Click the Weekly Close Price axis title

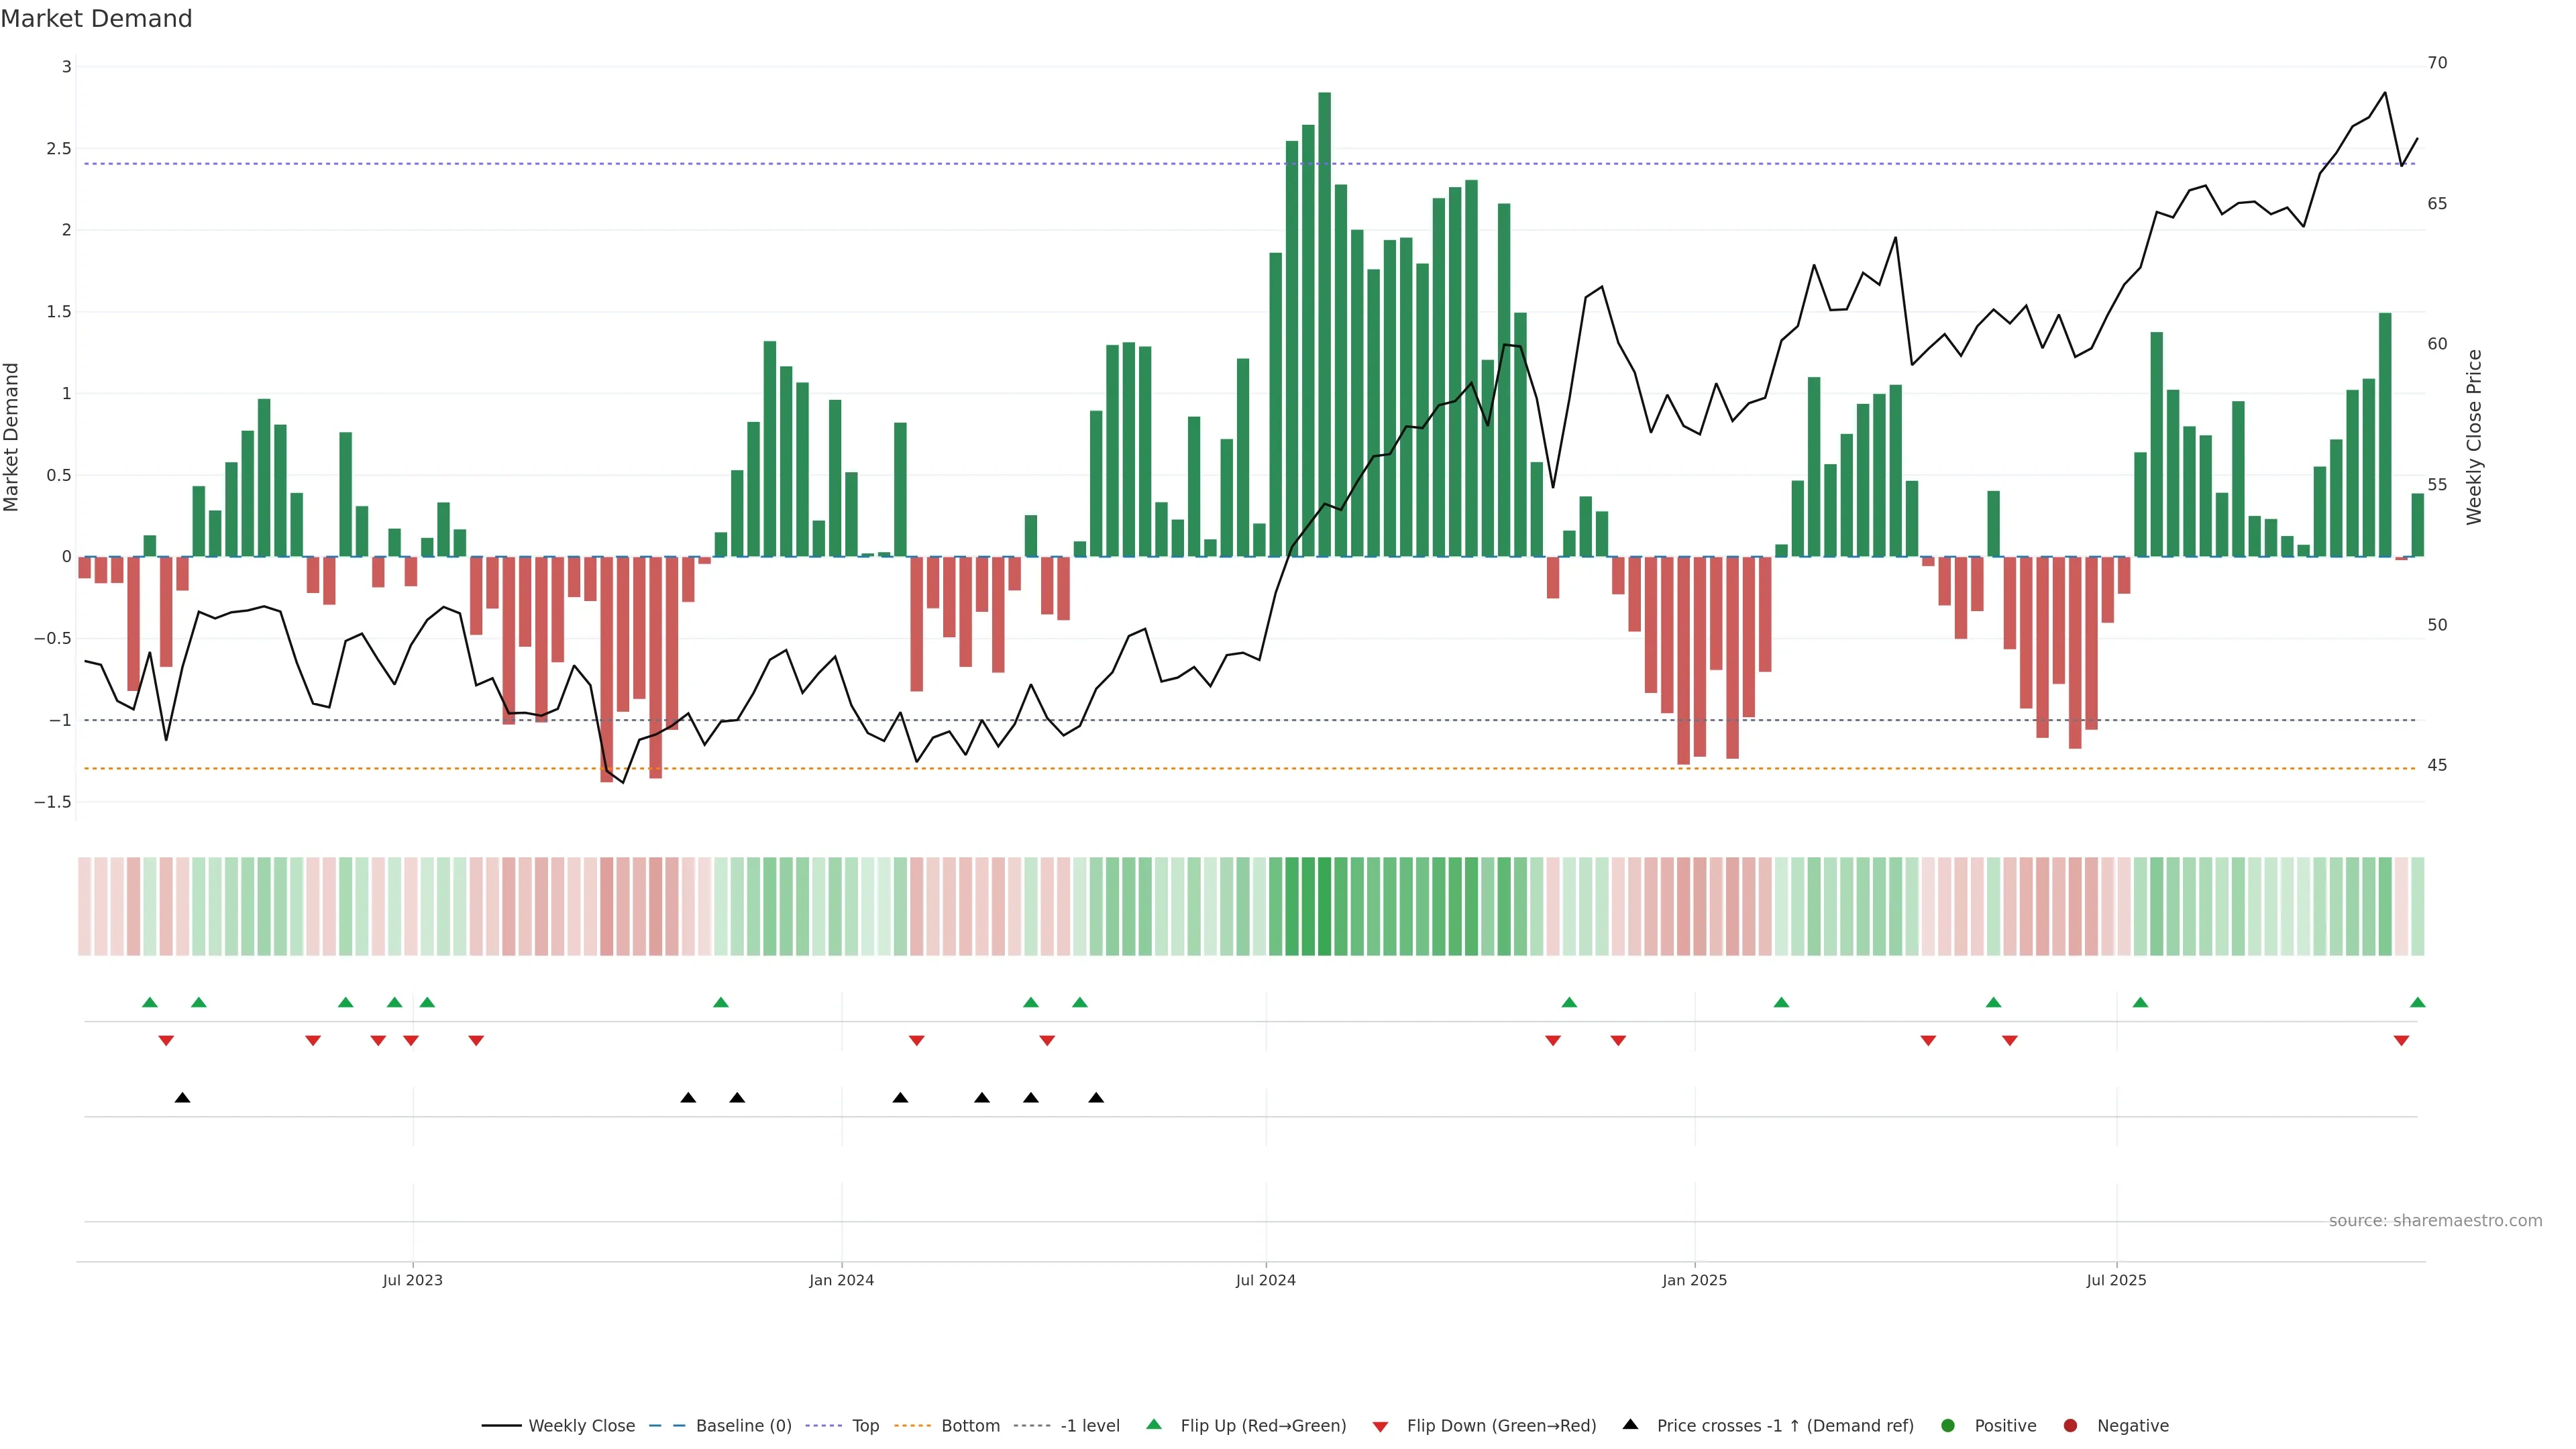2474,437
